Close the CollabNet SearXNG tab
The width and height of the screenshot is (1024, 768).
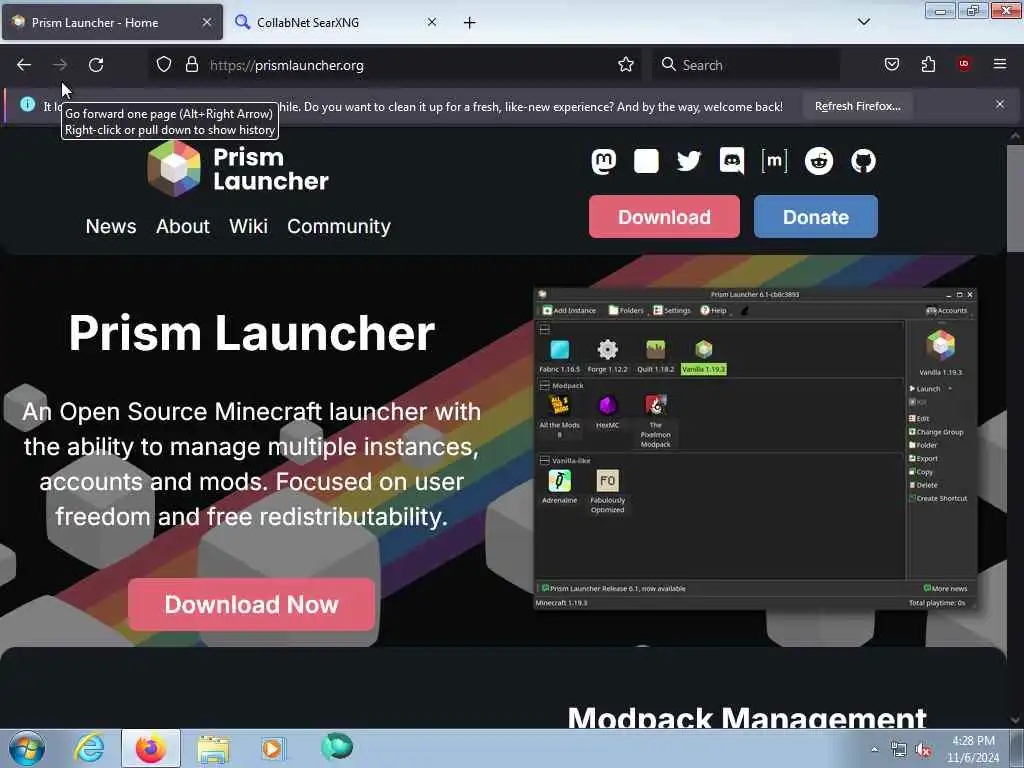[x=432, y=22]
